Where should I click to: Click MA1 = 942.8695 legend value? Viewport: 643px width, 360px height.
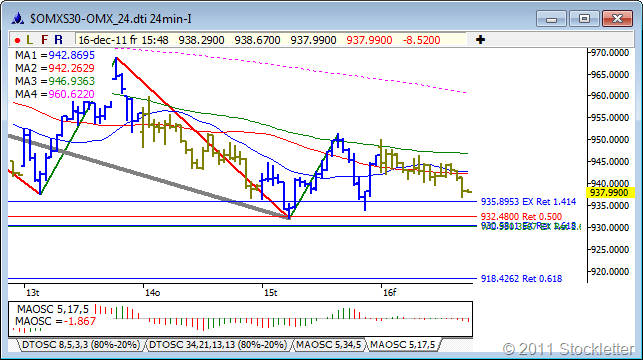(71, 55)
